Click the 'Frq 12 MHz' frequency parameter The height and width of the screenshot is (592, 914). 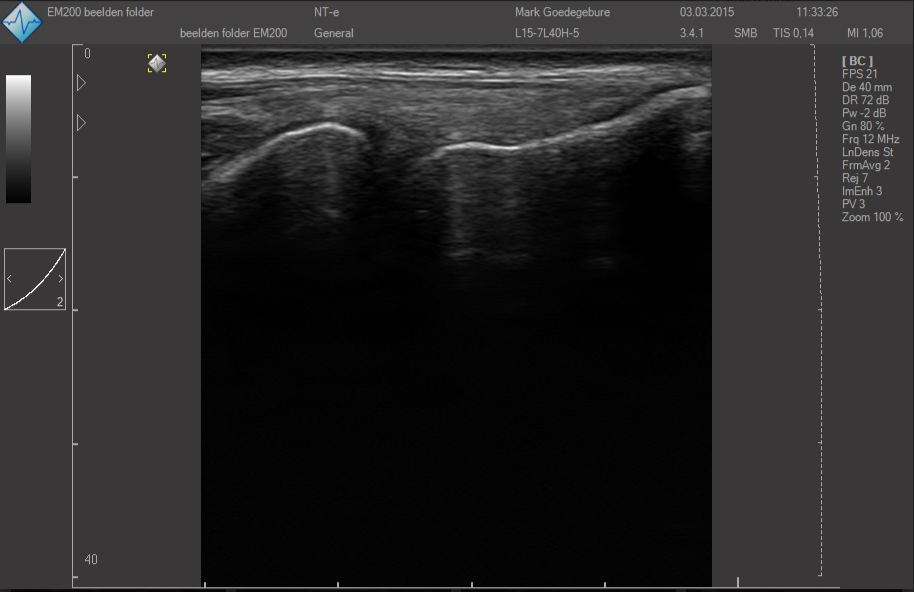pyautogui.click(x=870, y=139)
